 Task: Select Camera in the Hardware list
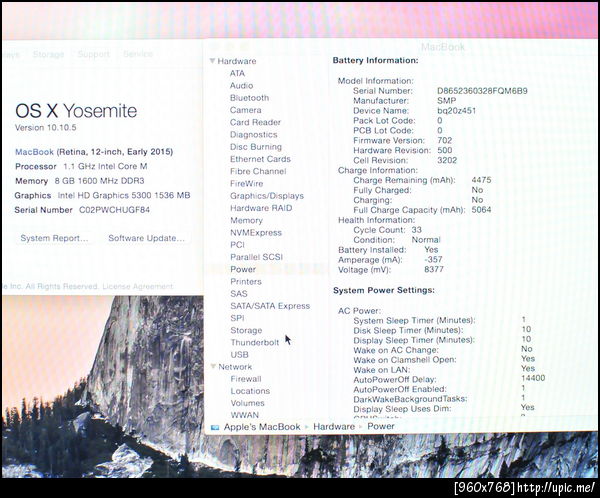tap(246, 110)
